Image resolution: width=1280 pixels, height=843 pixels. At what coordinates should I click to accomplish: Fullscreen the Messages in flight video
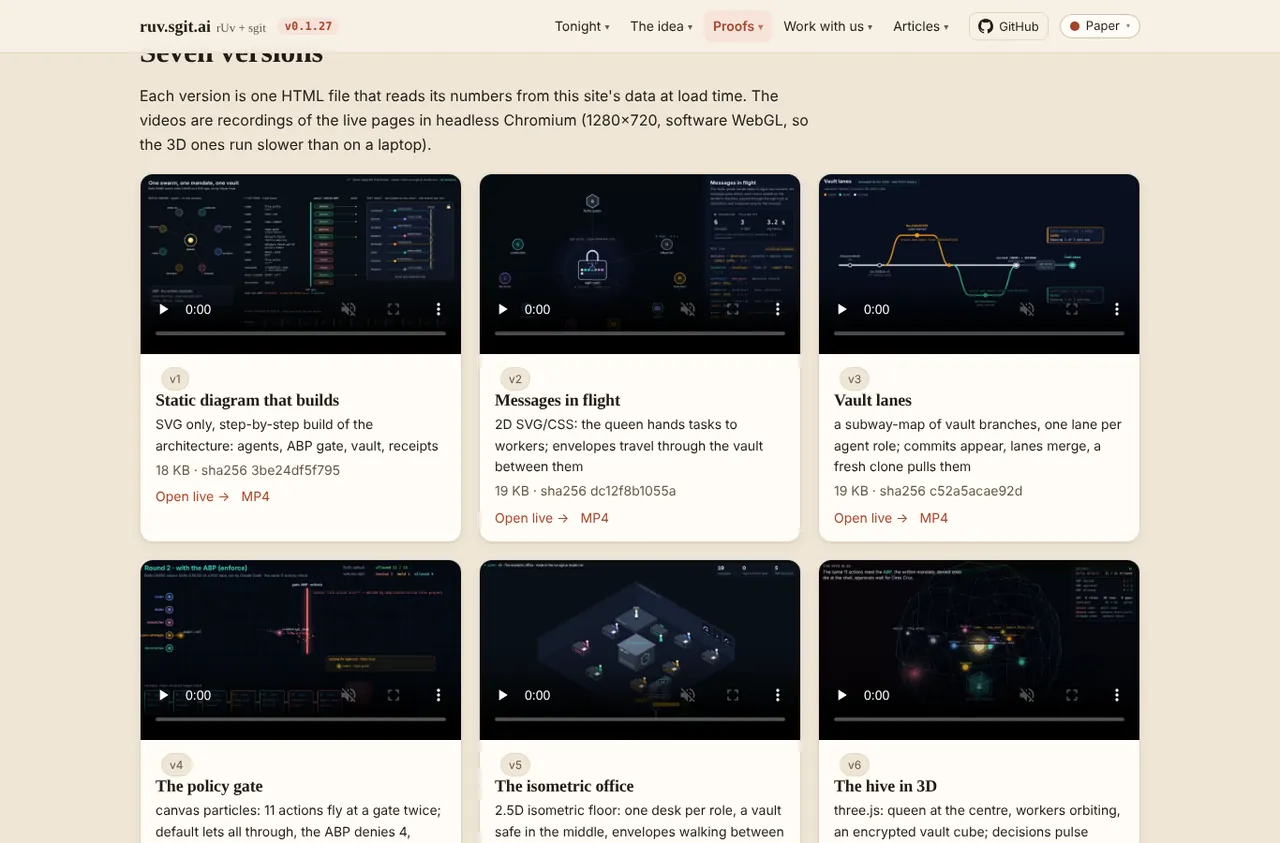tap(732, 309)
